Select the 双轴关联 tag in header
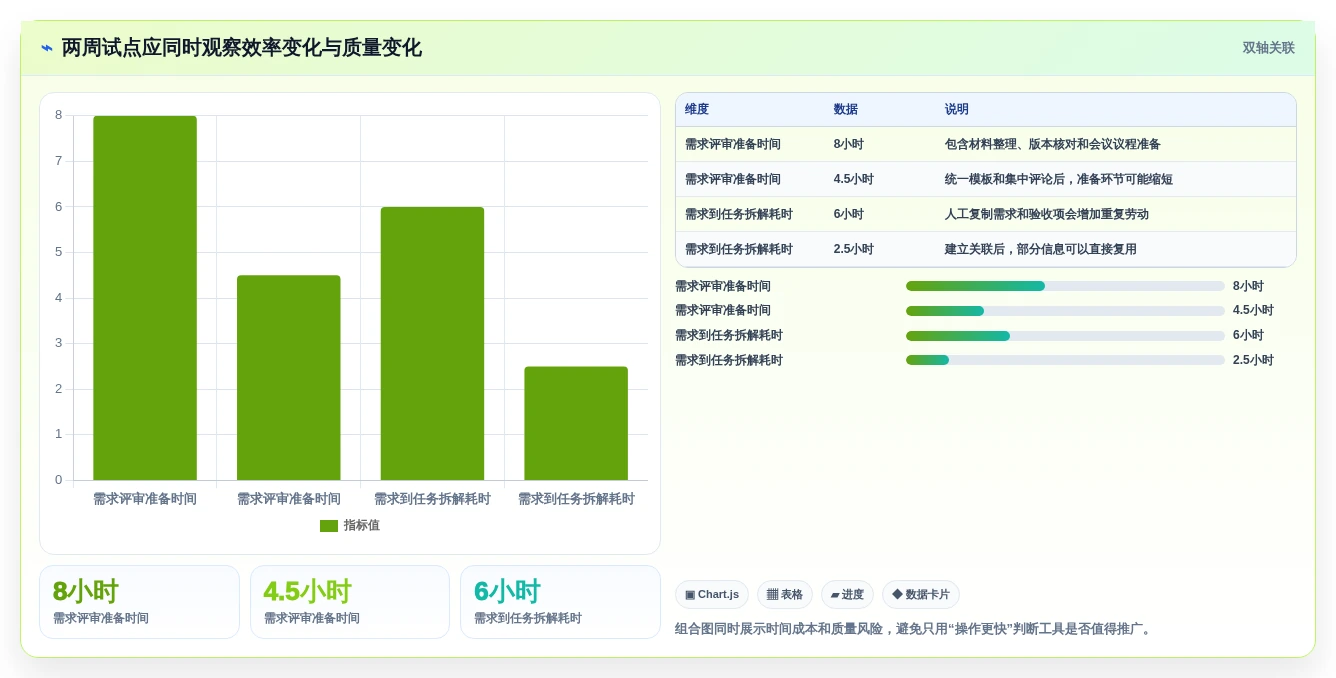 pos(1268,48)
